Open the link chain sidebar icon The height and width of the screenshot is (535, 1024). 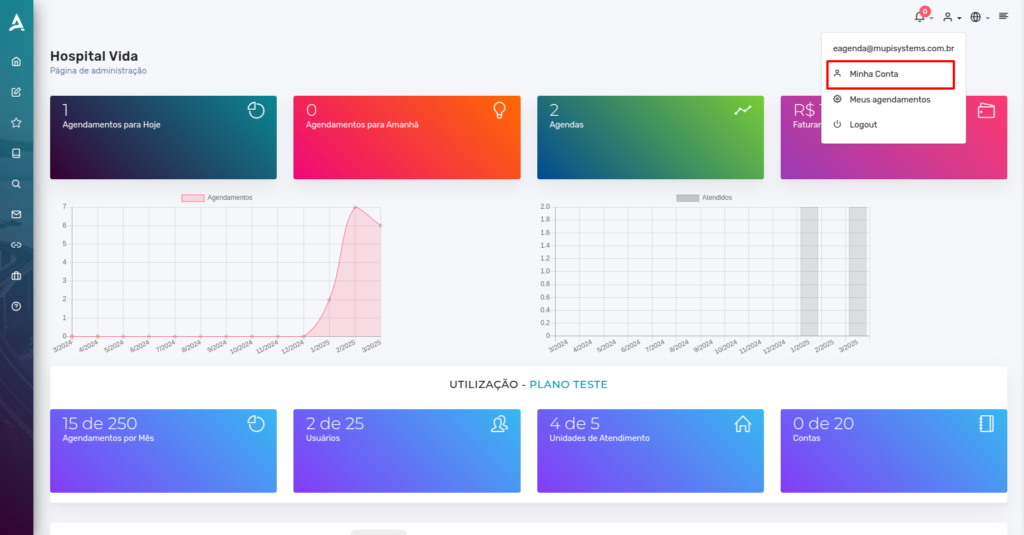(16, 245)
